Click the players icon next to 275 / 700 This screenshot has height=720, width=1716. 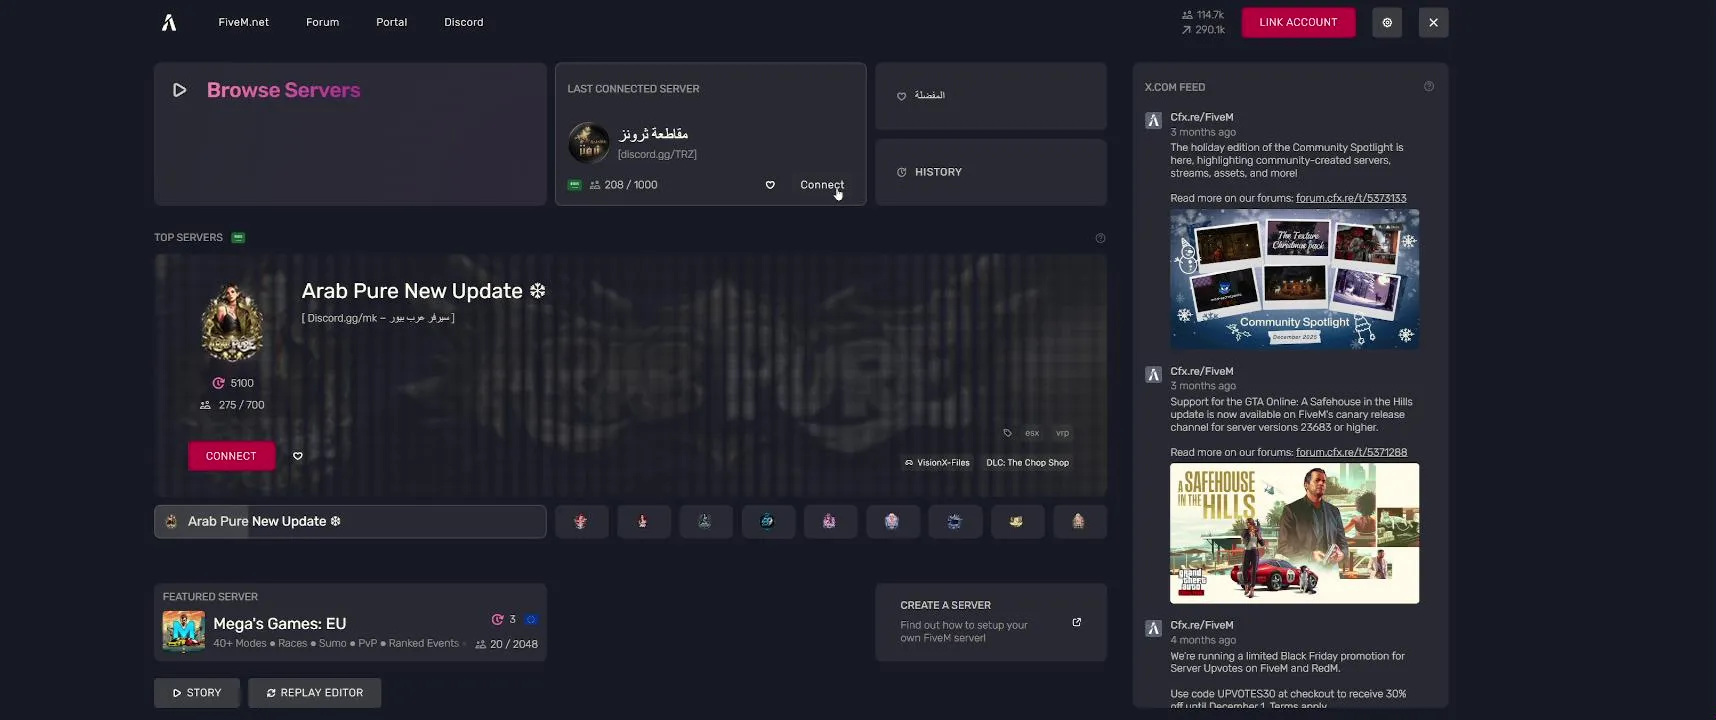pos(205,405)
